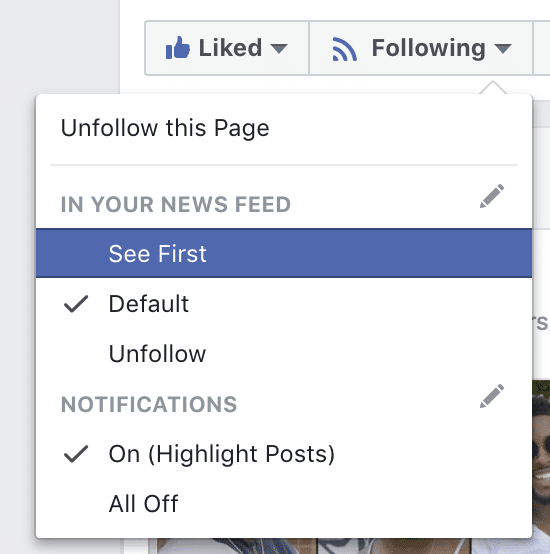The image size is (550, 554).
Task: Click the RSS feed Following icon
Action: tap(345, 49)
